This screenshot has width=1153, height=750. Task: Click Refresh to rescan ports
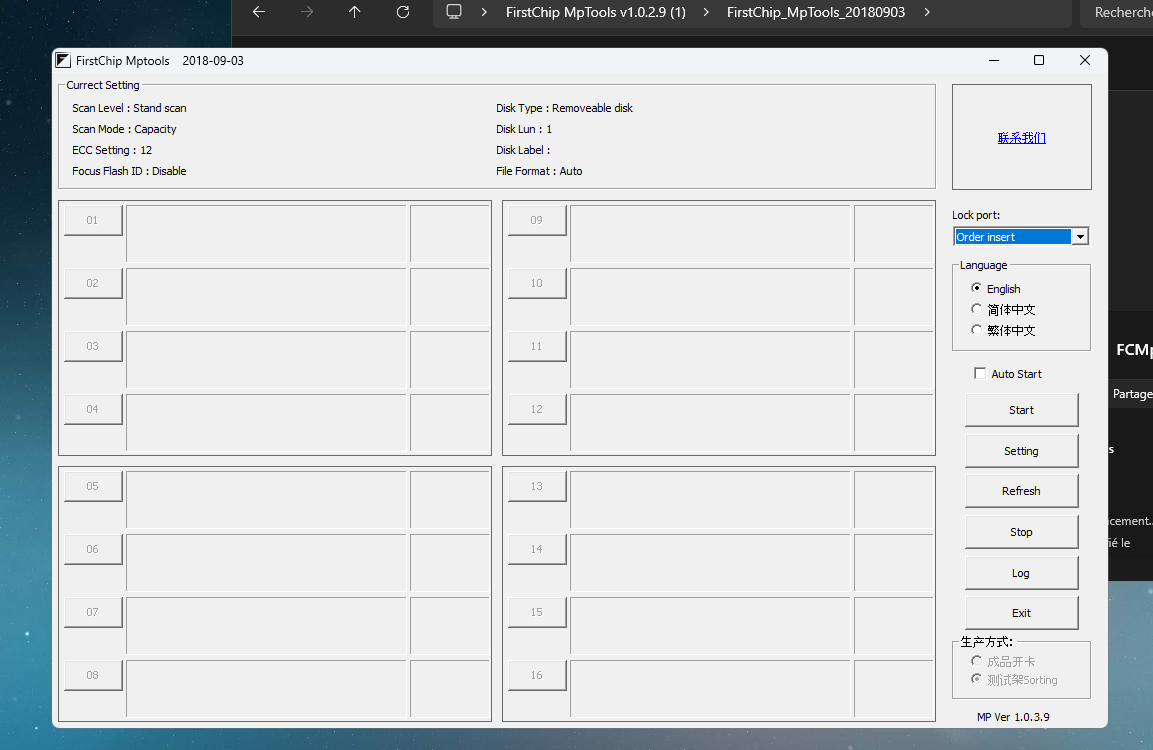1021,491
